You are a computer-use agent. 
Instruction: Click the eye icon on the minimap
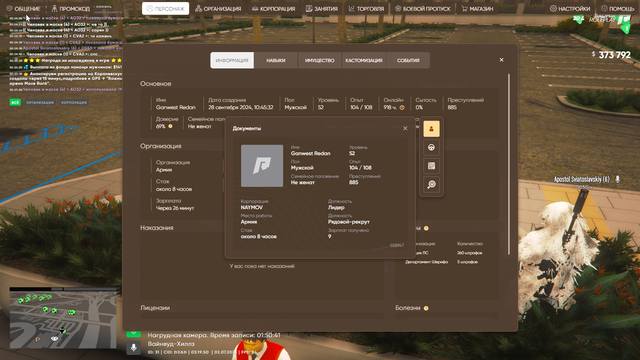tap(54, 338)
